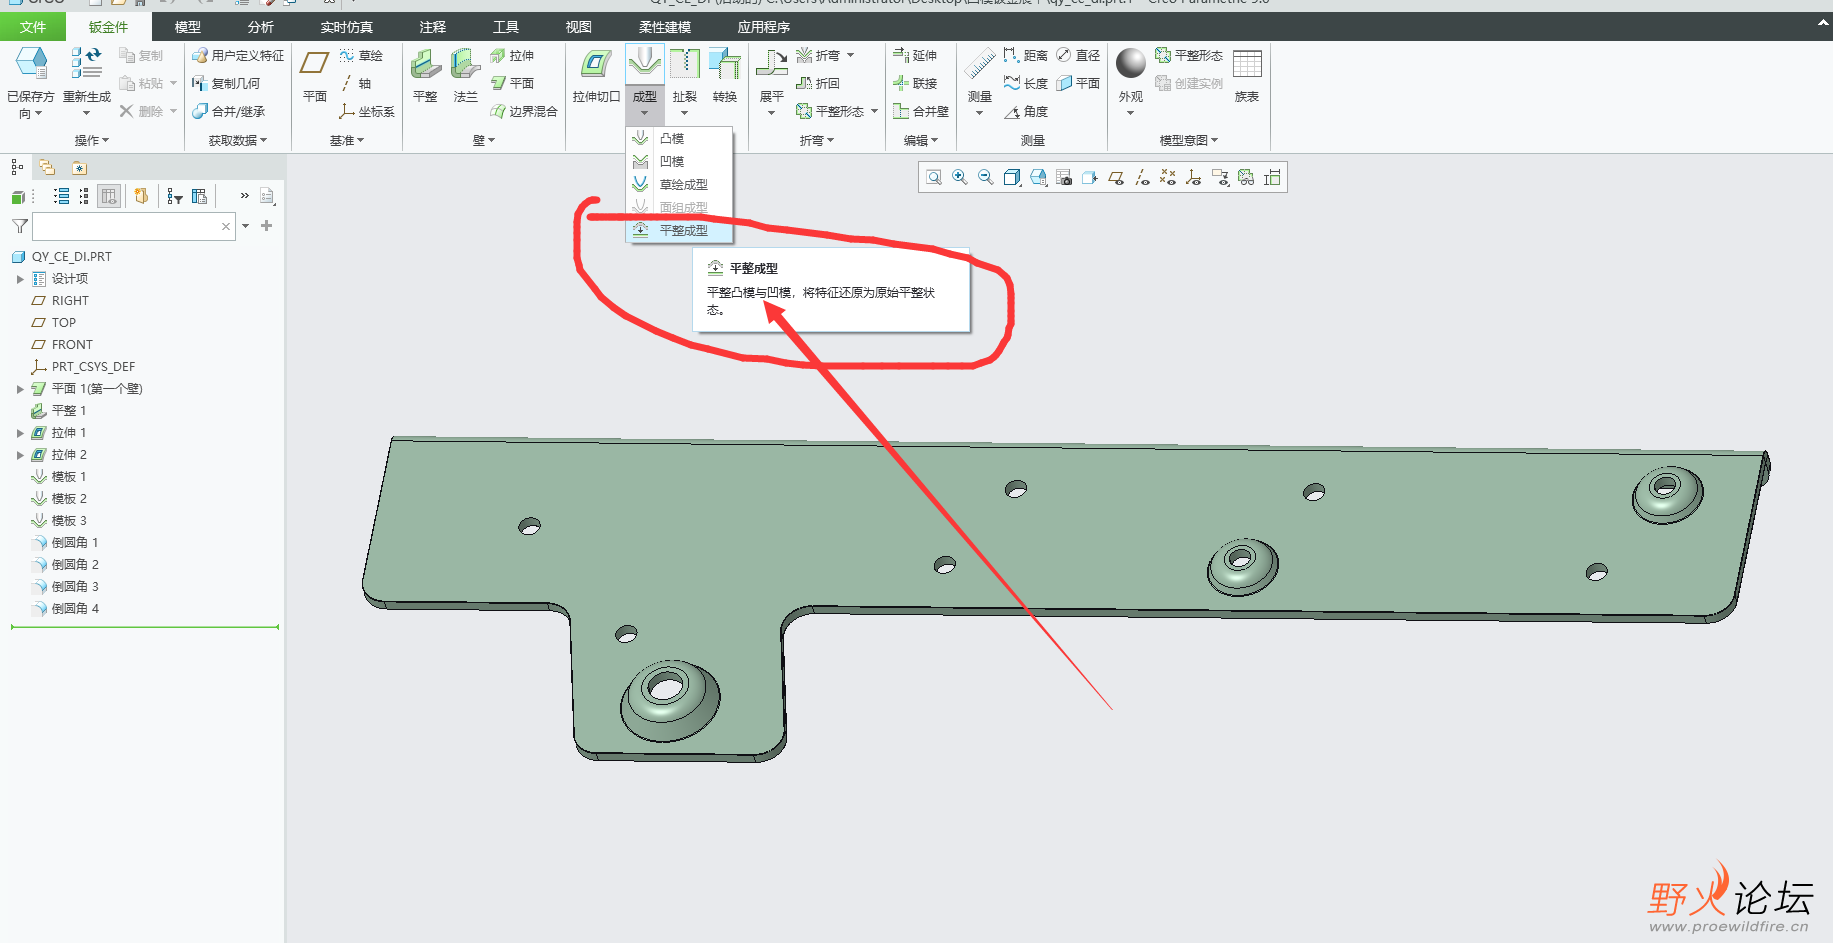Select the RIGHT datum plane tree item
1833x943 pixels.
(x=60, y=301)
